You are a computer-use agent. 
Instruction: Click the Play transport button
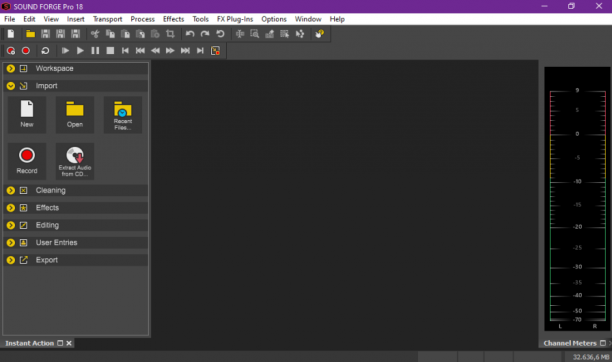pos(80,51)
